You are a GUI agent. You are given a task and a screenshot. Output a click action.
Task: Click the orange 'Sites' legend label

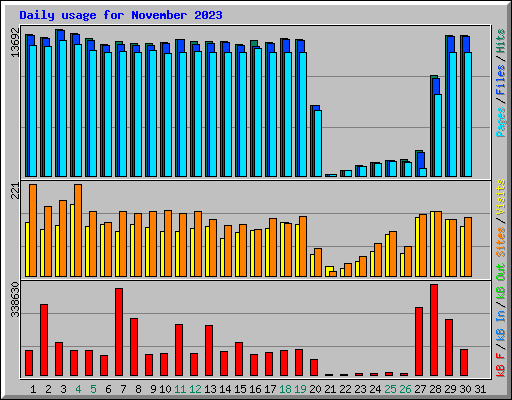click(x=501, y=242)
